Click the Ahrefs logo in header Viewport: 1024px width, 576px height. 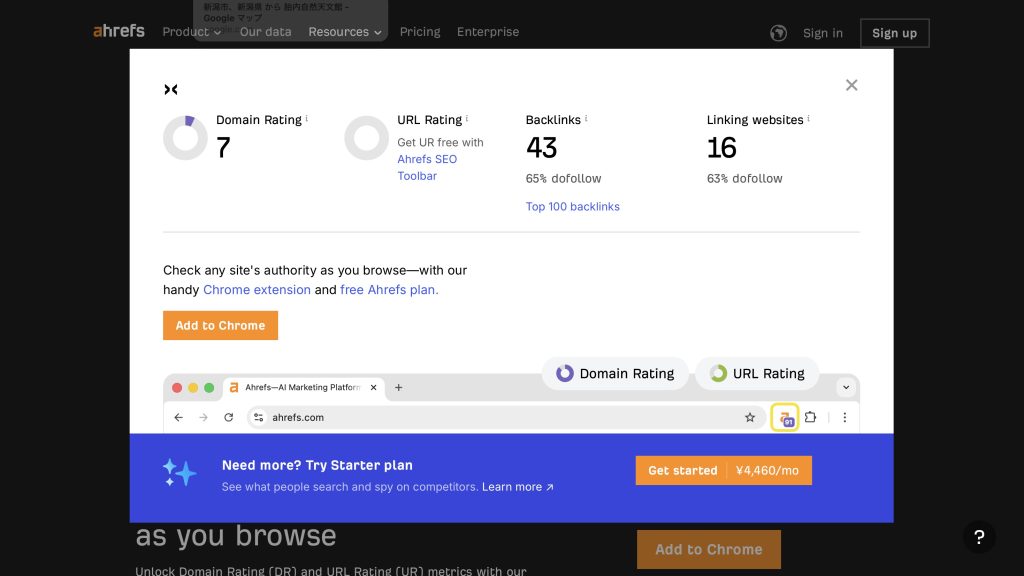(119, 31)
